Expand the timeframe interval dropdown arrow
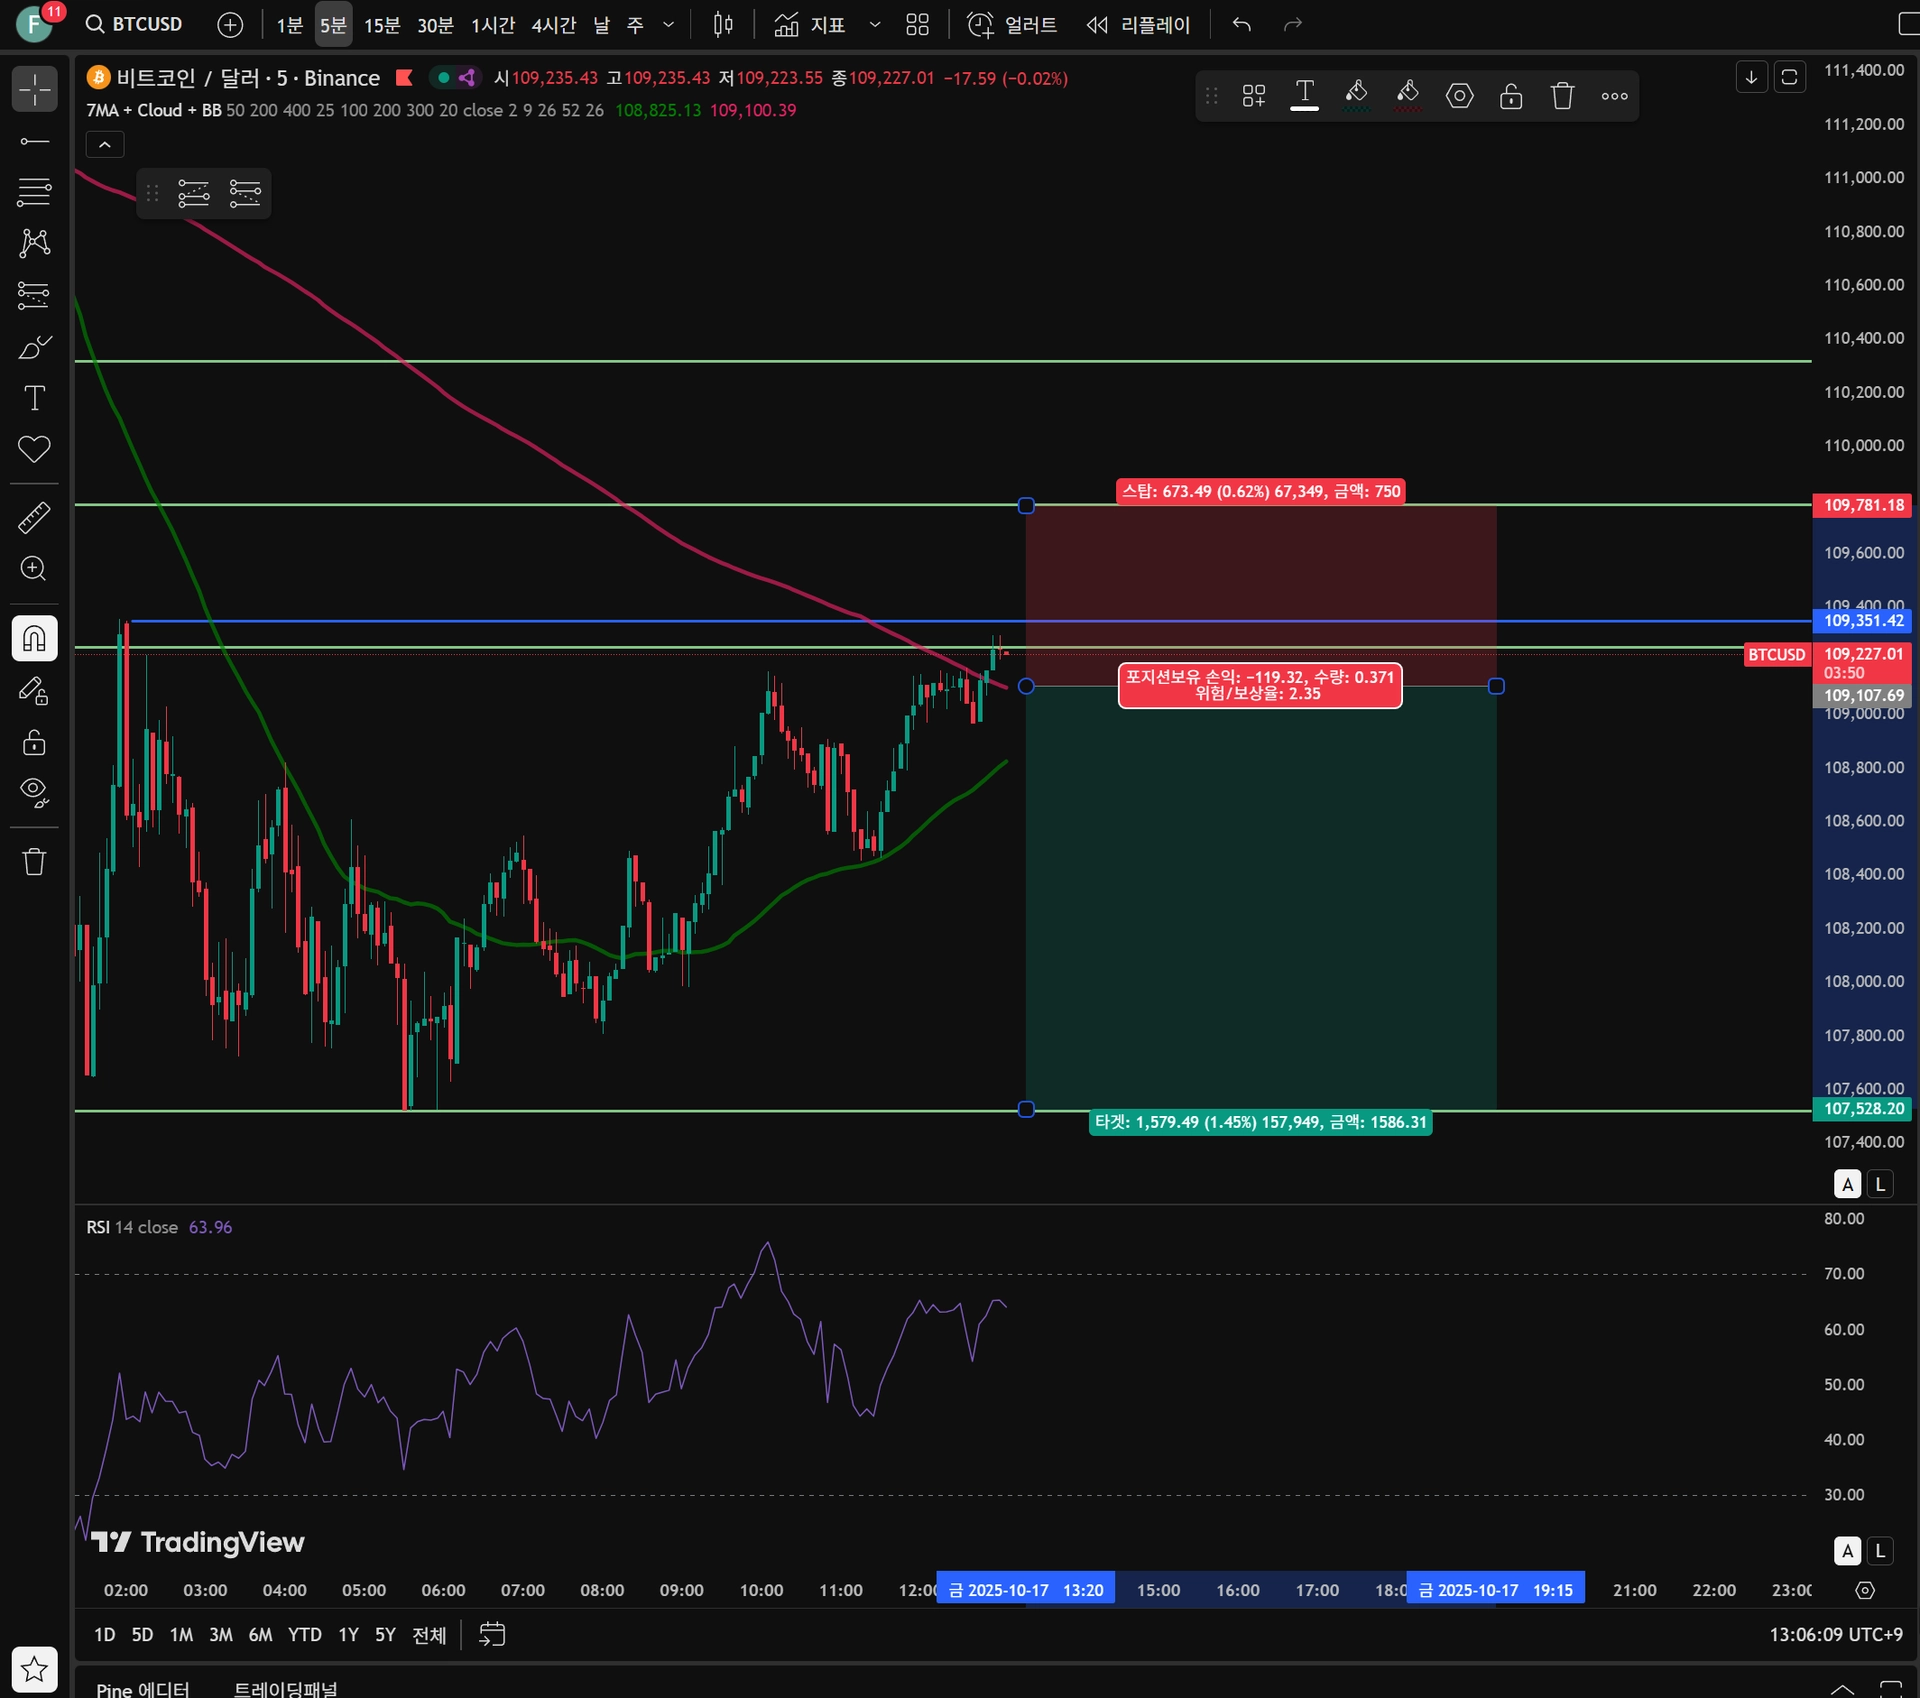This screenshot has width=1920, height=1698. click(x=668, y=25)
